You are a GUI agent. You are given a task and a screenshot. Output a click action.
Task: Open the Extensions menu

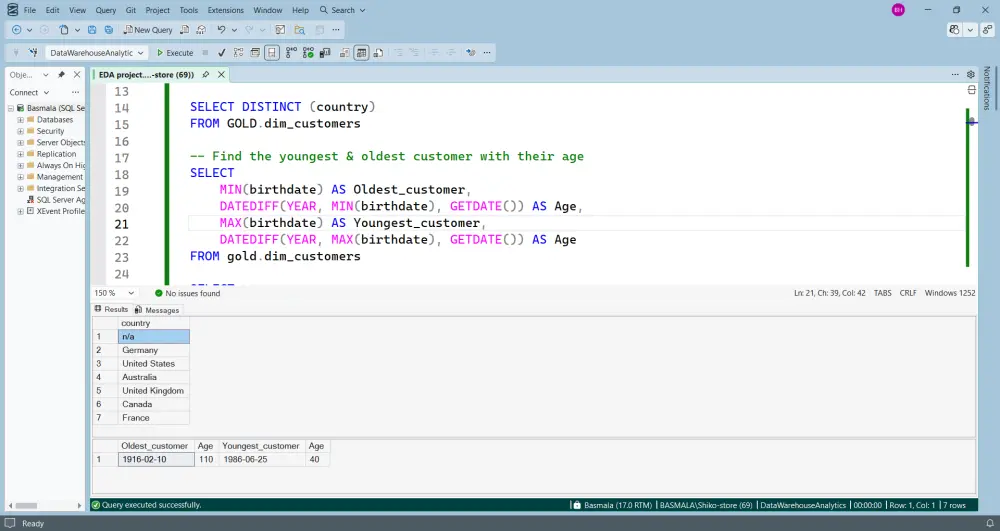[226, 10]
